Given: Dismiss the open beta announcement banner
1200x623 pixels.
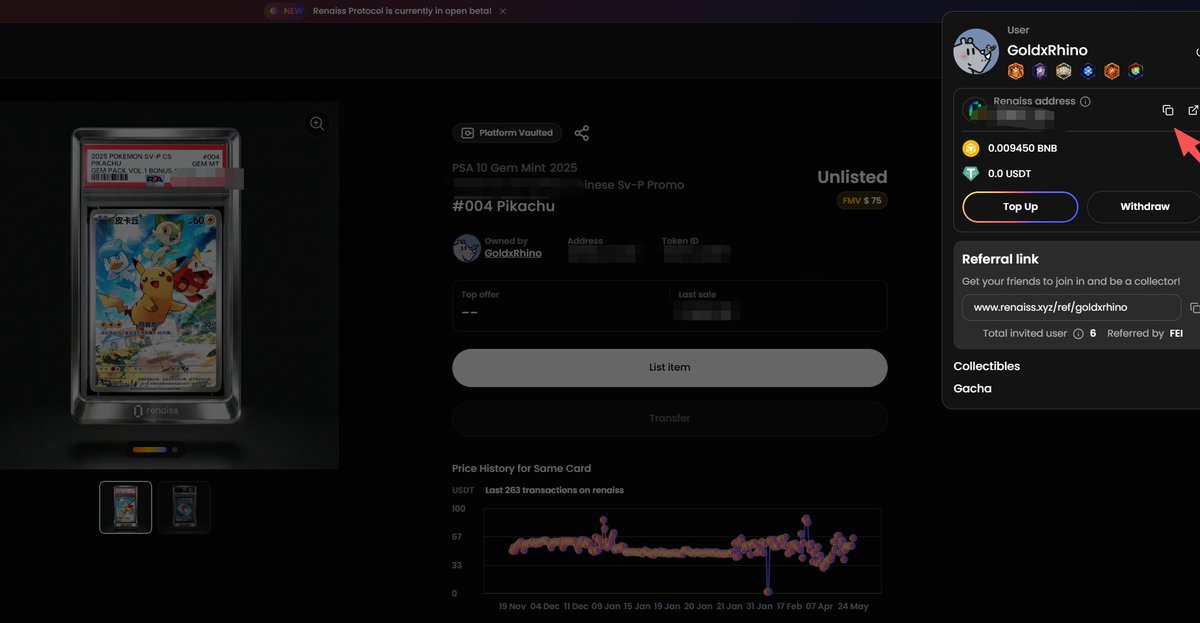Looking at the screenshot, I should [503, 11].
